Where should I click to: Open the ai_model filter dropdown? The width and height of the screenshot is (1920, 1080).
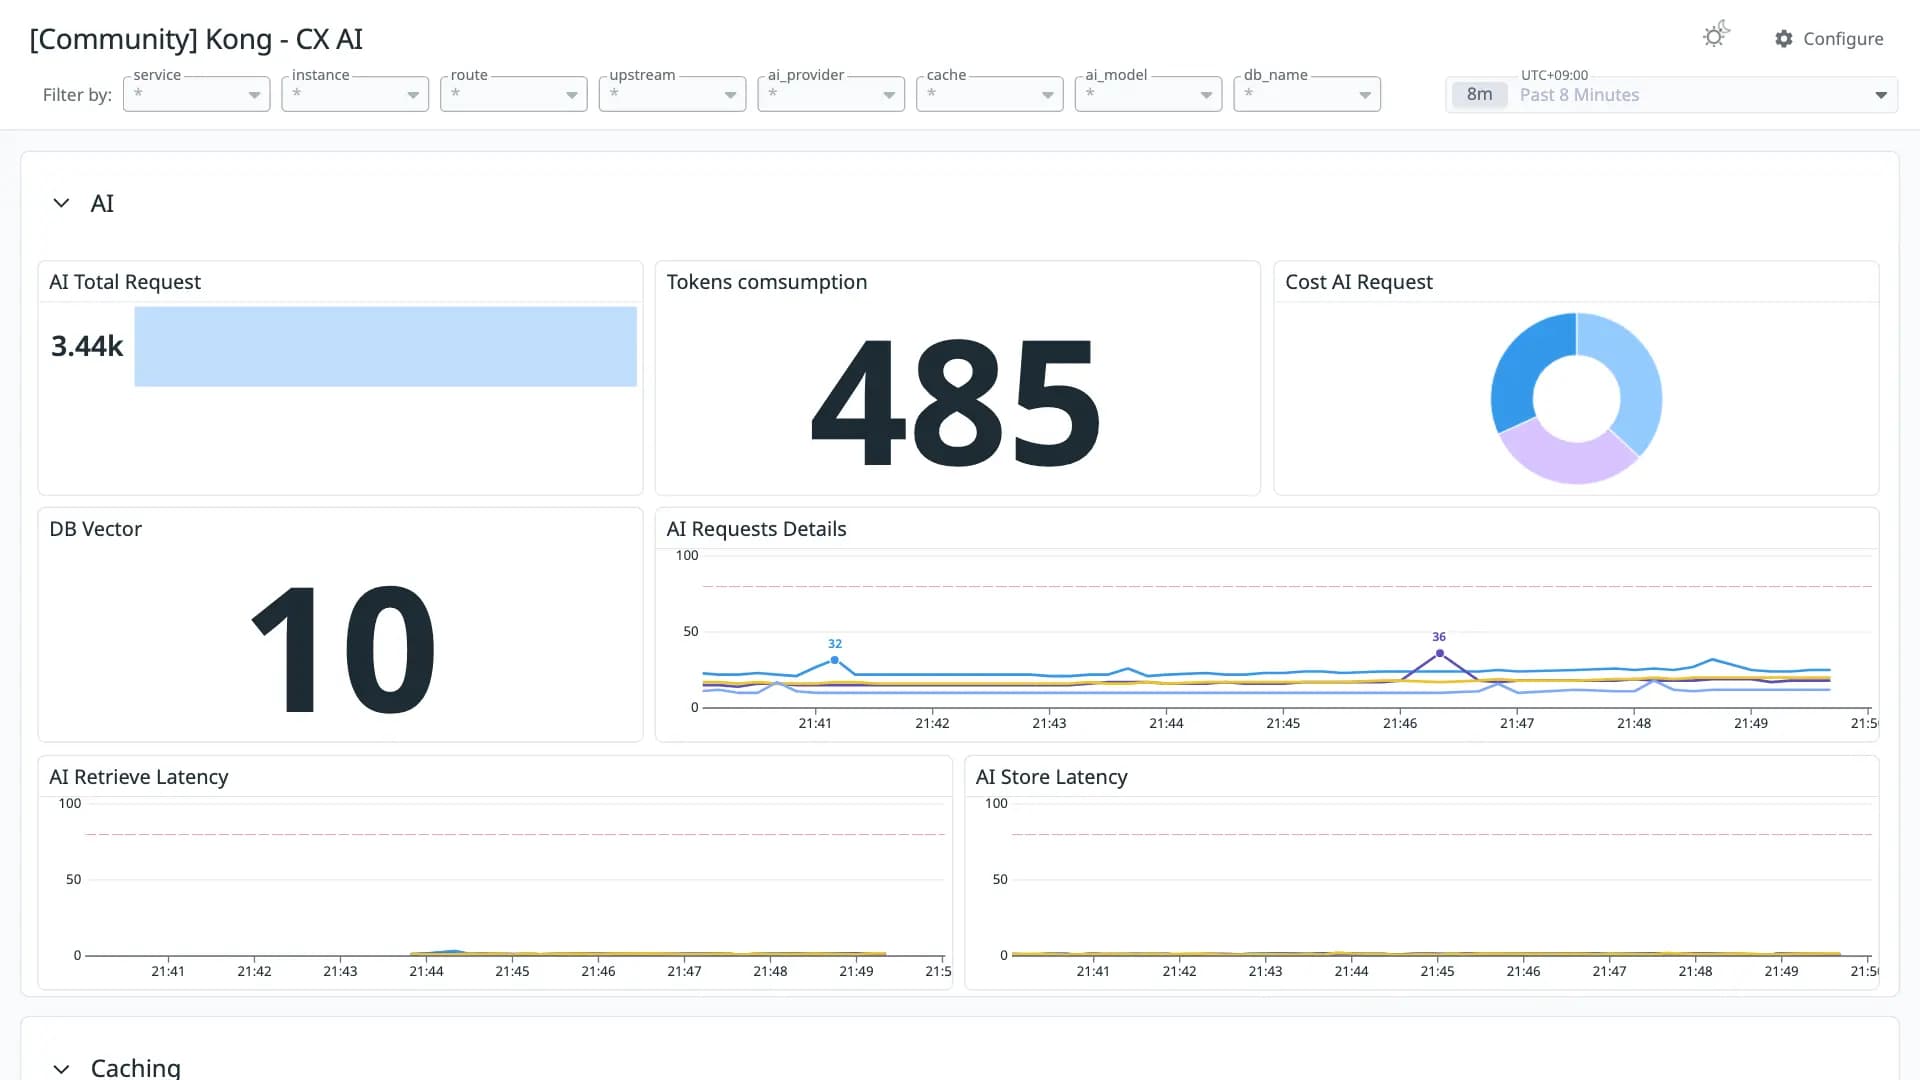(x=1149, y=94)
